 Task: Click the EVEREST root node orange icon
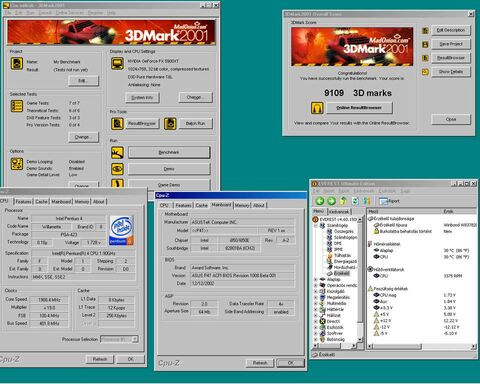(315, 219)
